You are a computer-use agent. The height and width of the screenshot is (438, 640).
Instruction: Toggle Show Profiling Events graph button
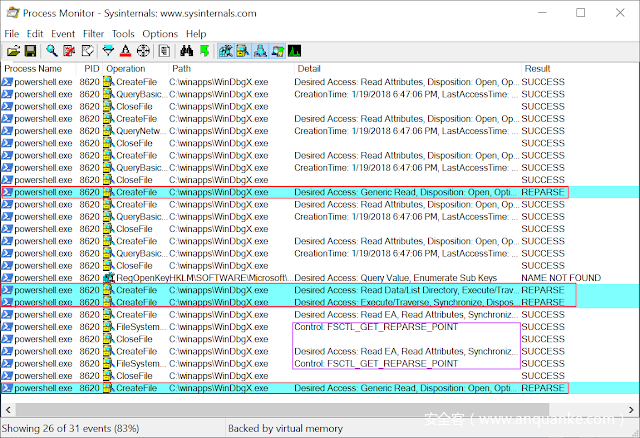coord(295,51)
